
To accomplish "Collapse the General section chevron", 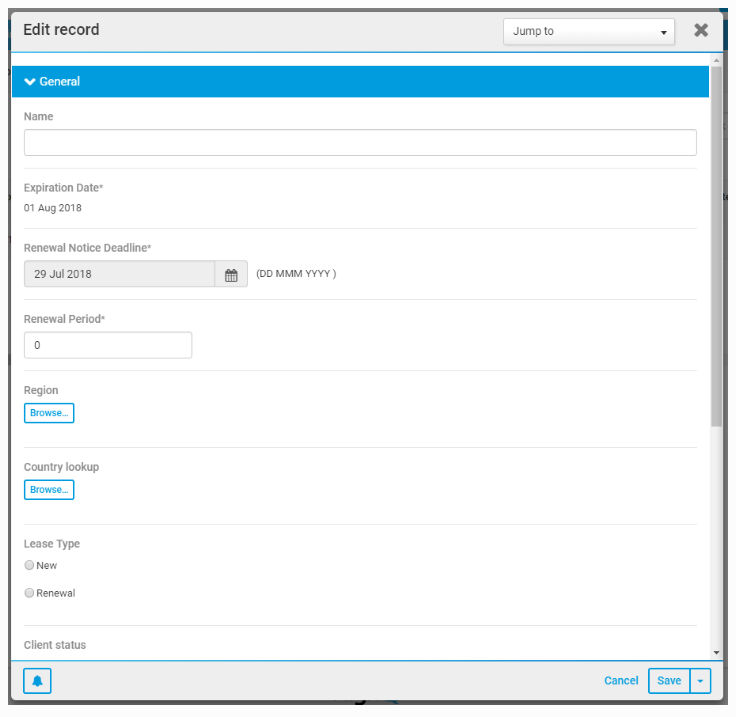I will tap(30, 82).
